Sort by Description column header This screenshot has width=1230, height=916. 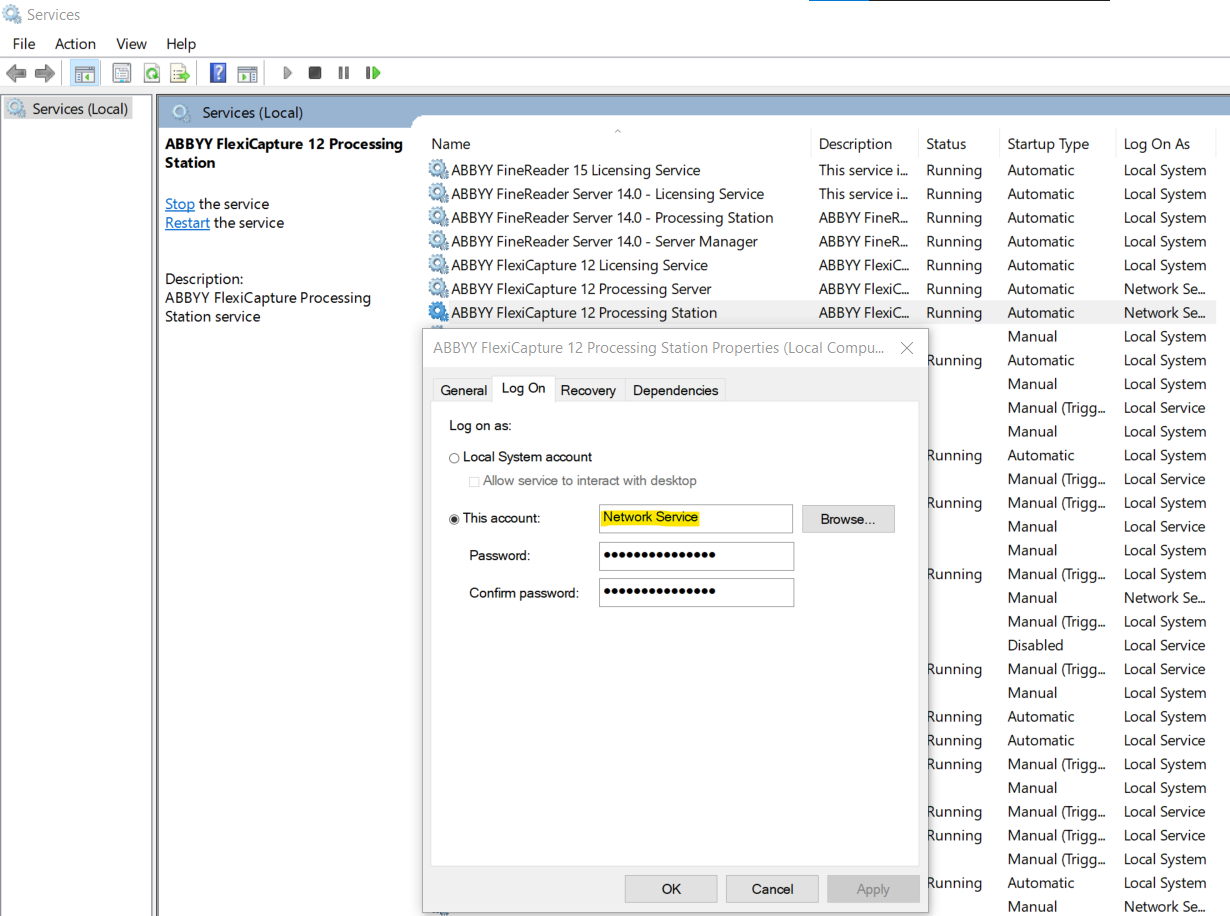point(864,144)
